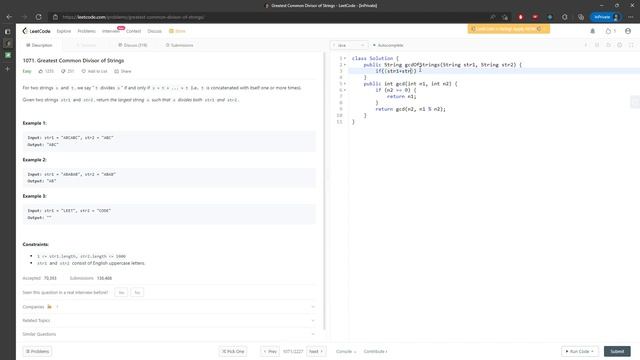Expand the Related Topics section

tap(169, 320)
